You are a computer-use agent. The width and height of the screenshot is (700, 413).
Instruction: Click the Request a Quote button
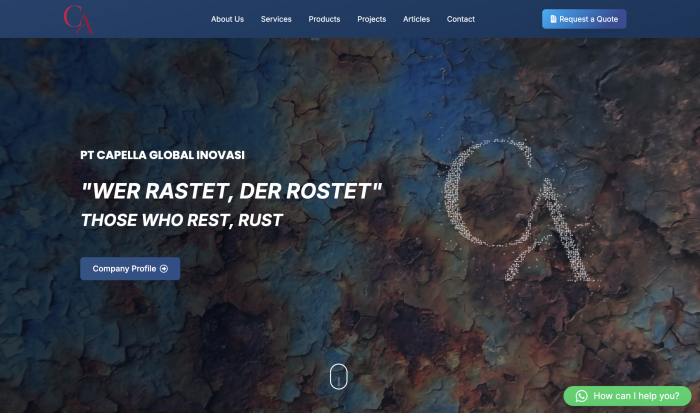click(584, 19)
